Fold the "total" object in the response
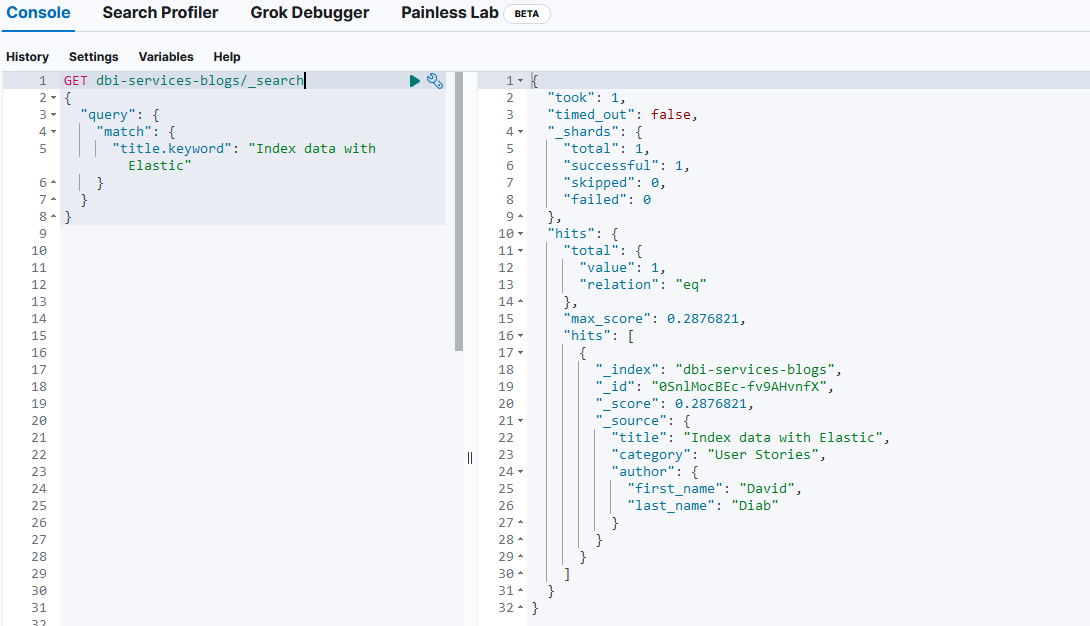Screen dimensions: 1090x626 click(521, 250)
